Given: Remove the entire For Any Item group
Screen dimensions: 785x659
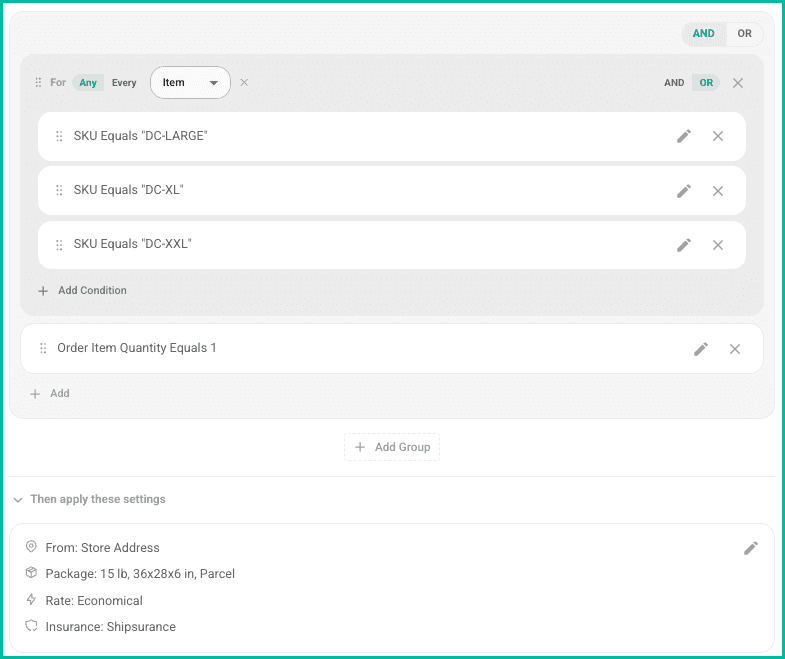Looking at the screenshot, I should pos(738,83).
